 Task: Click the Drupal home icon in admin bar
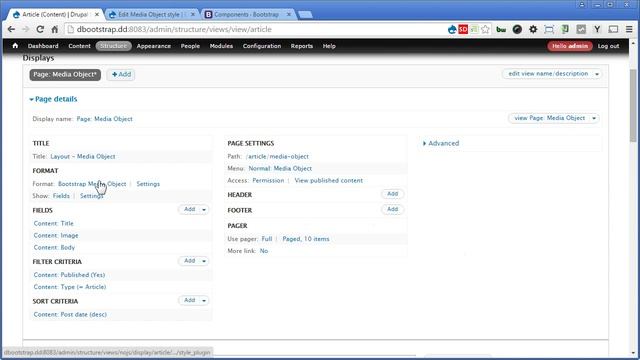click(x=15, y=46)
